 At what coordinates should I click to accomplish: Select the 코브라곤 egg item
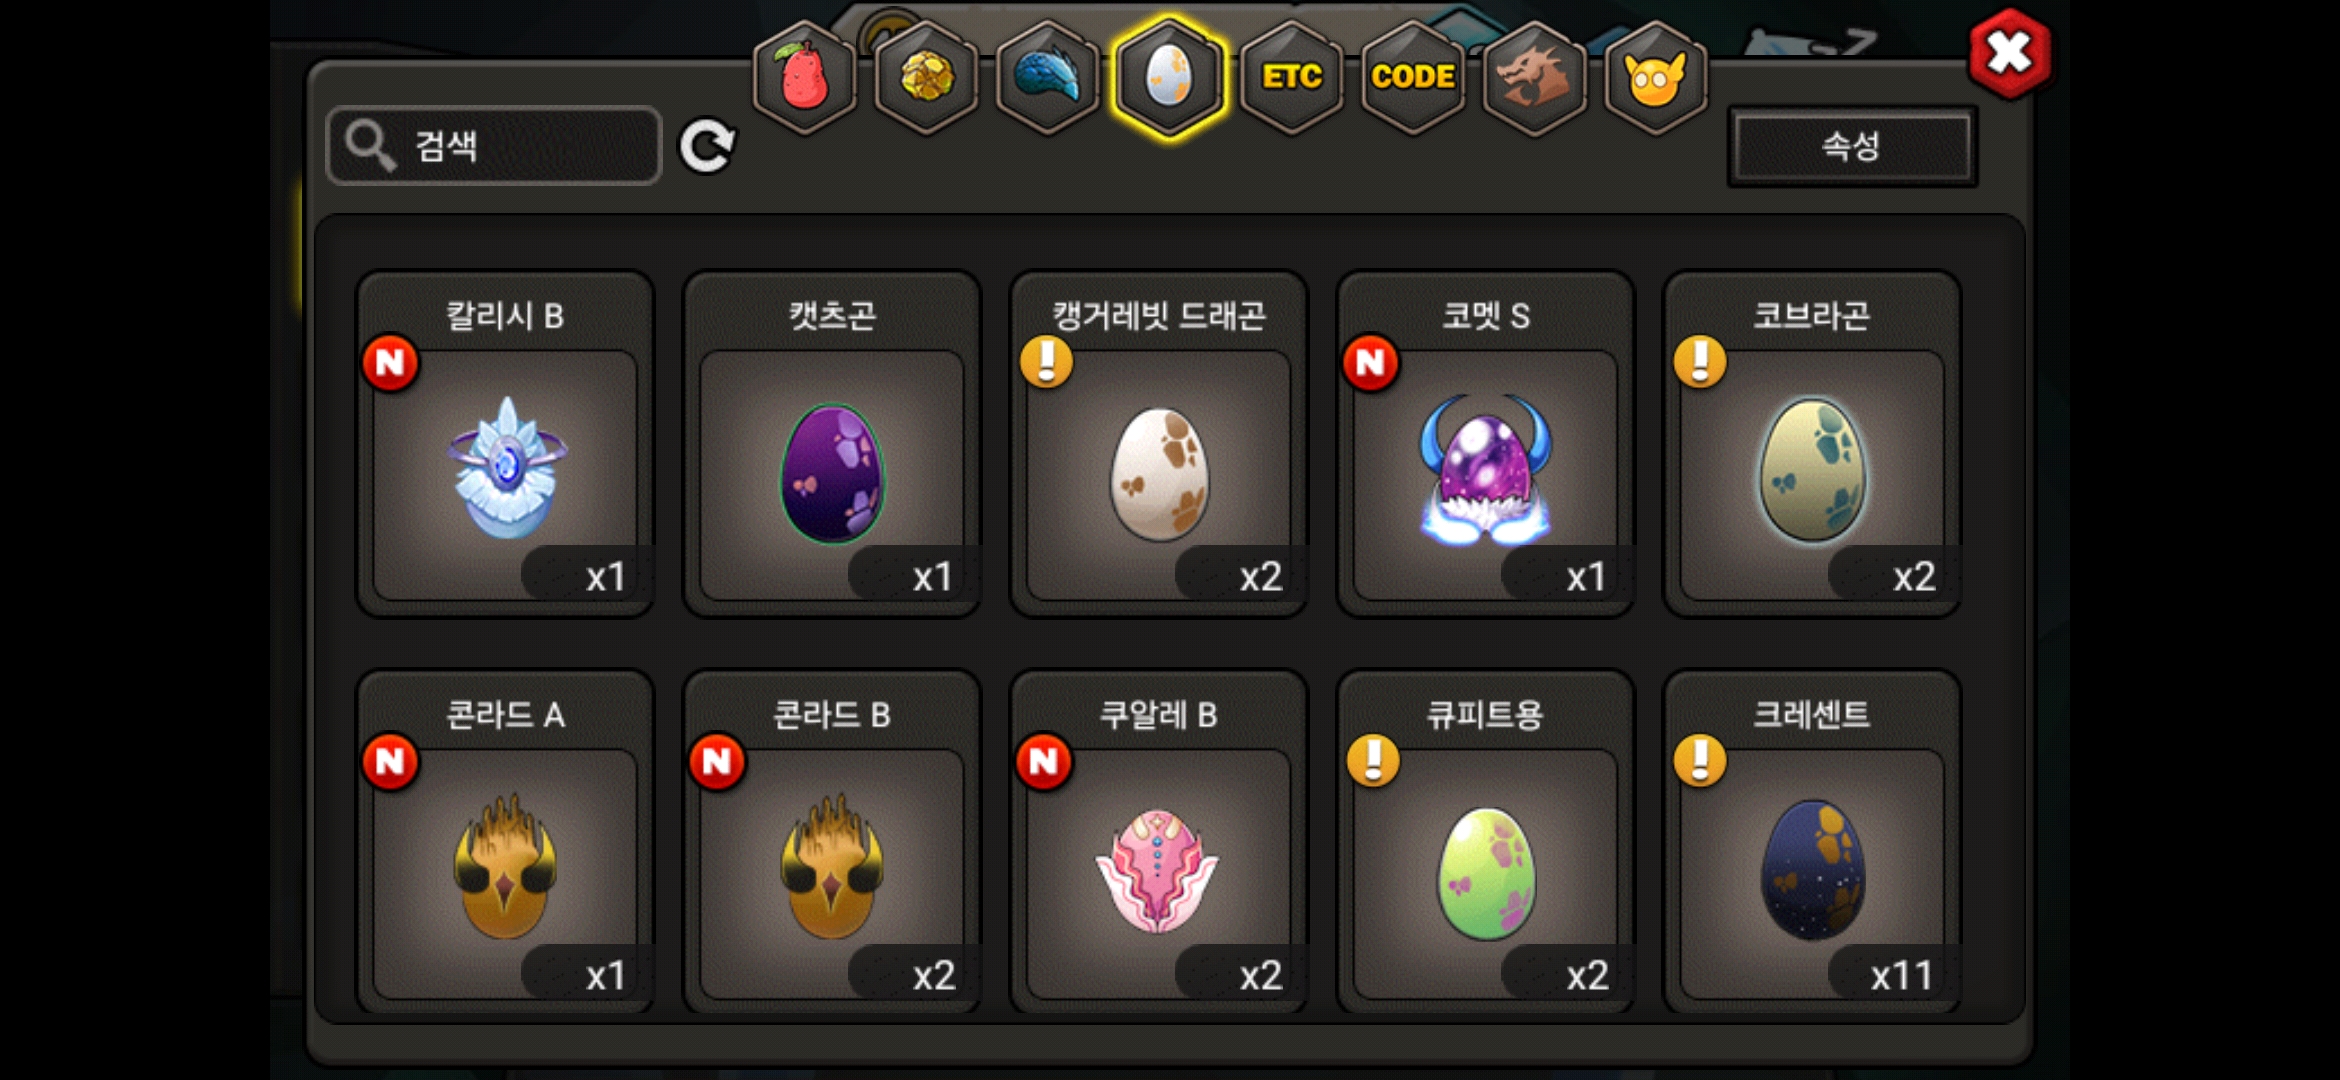click(1812, 444)
